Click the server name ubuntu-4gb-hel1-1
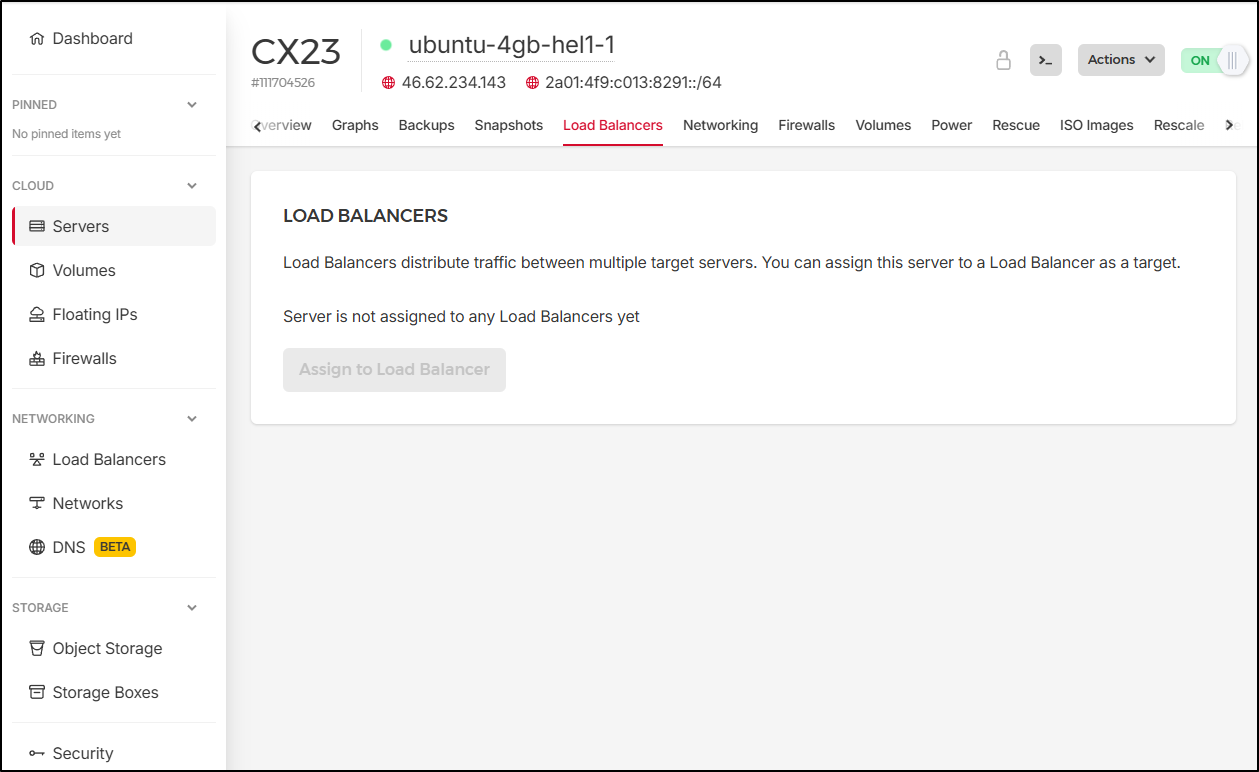The image size is (1259, 772). tap(511, 45)
